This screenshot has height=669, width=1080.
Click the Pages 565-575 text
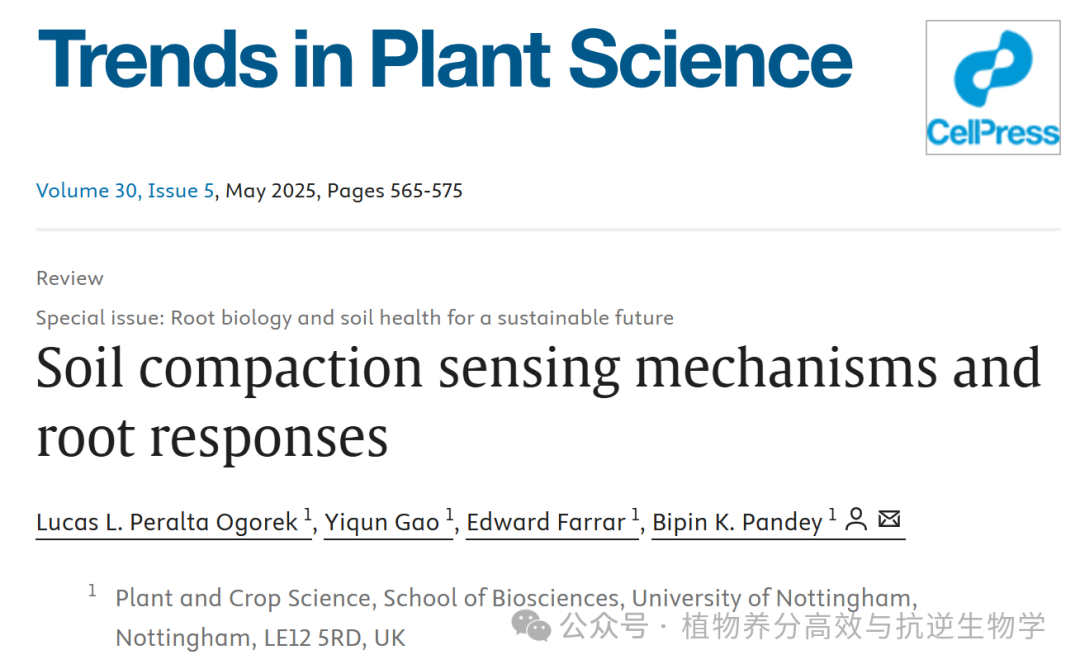pyautogui.click(x=395, y=190)
